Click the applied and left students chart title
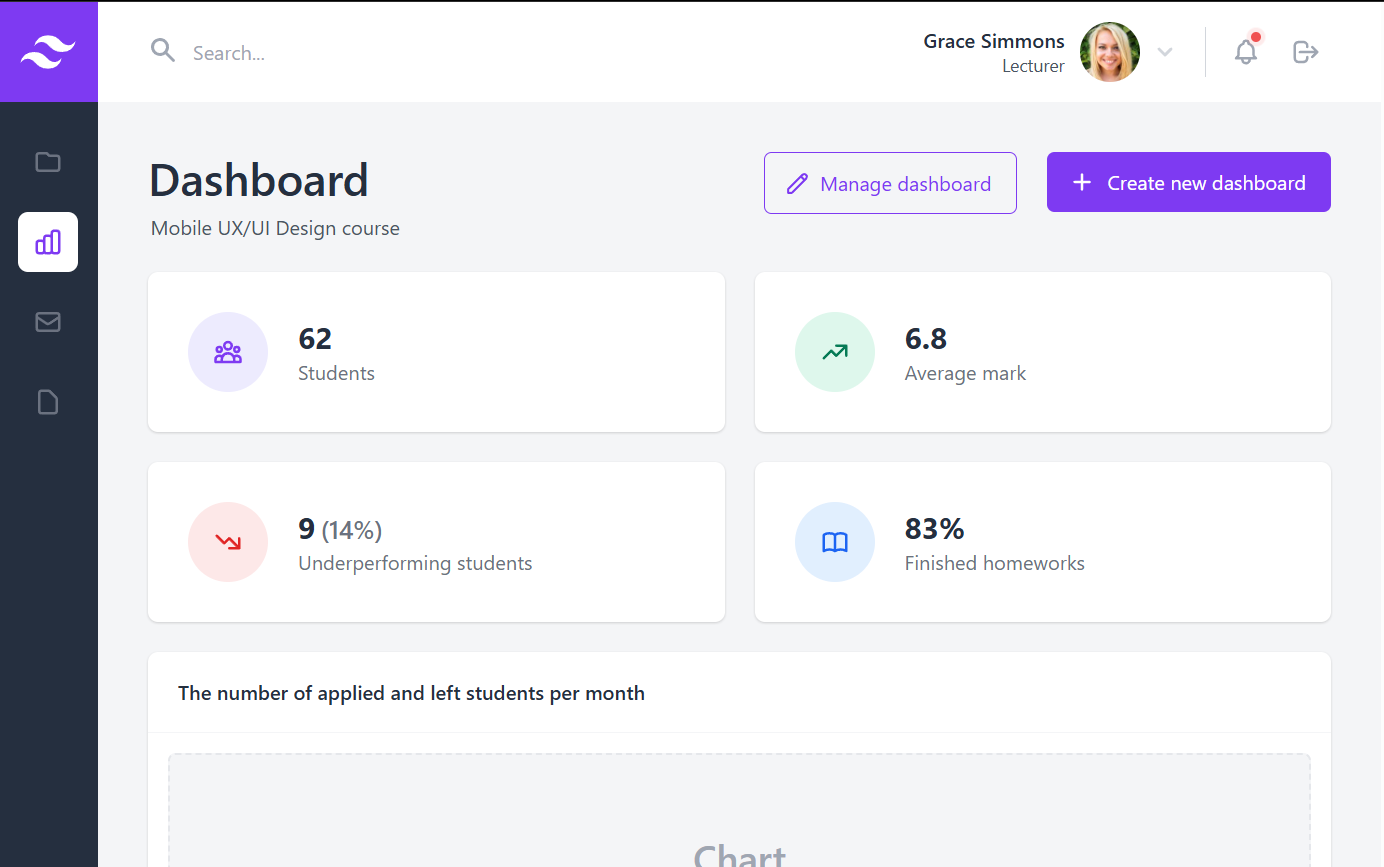 coord(411,693)
